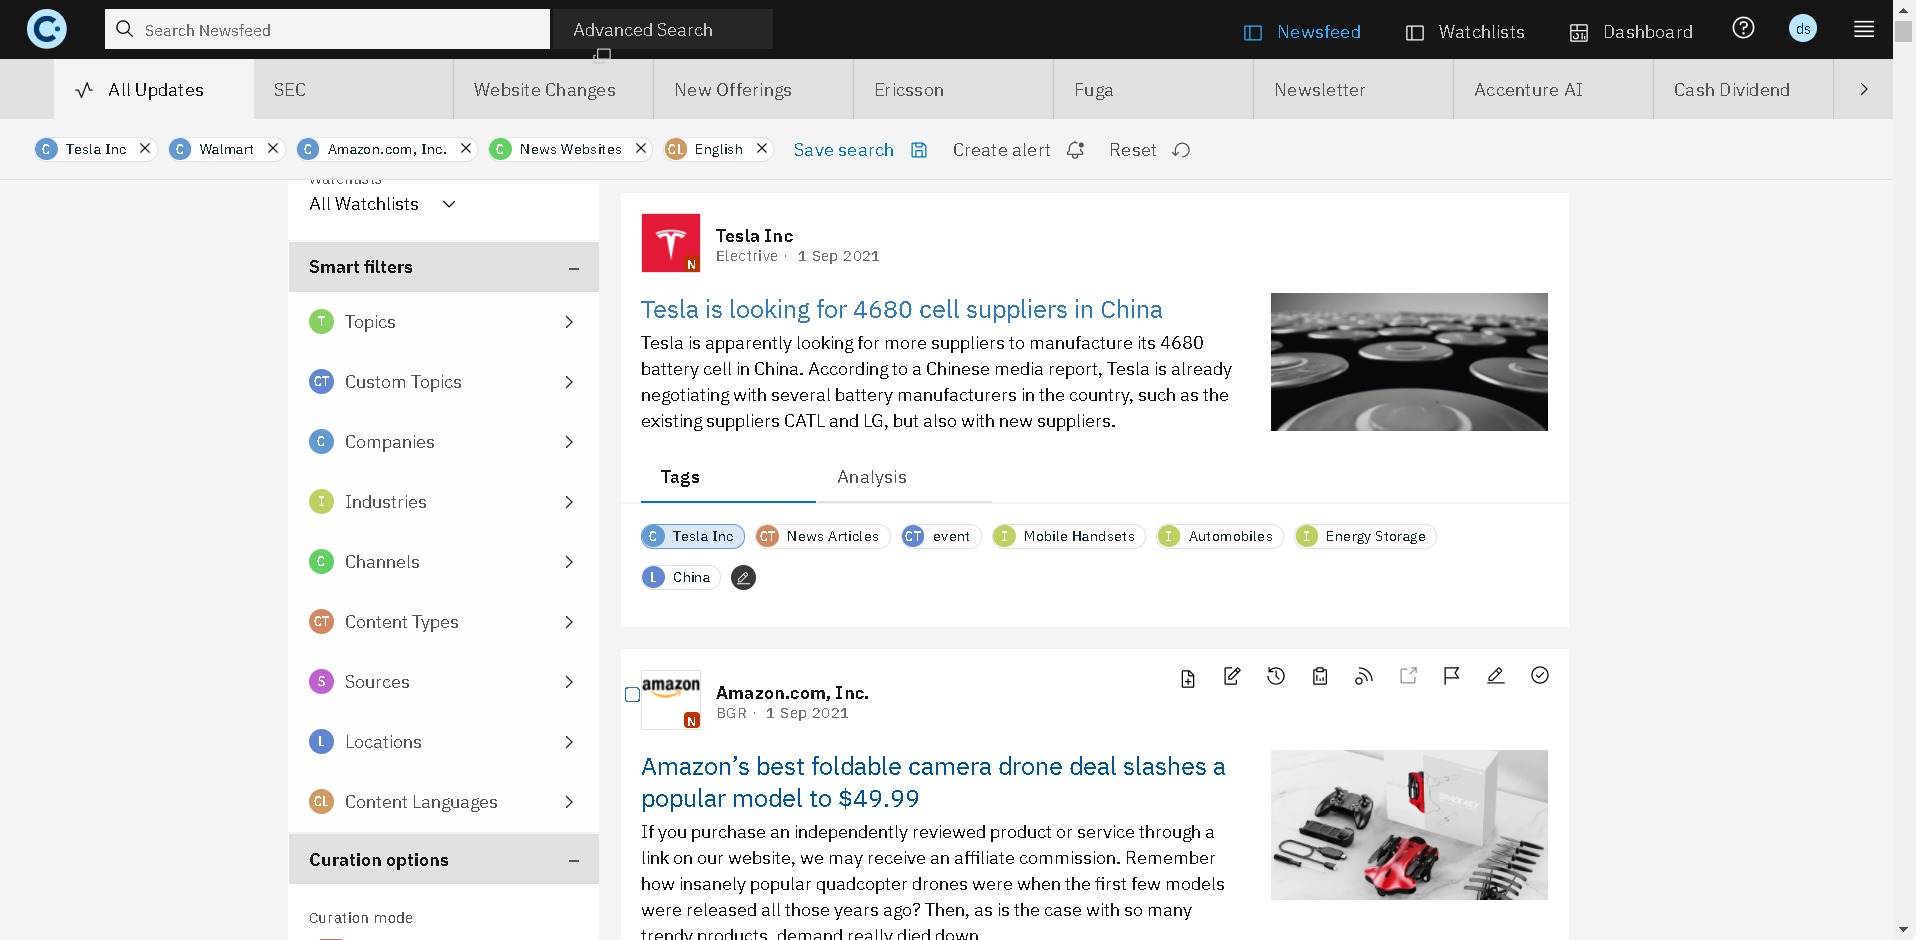Open the ds user avatar menu
Screen dimensions: 1920x940
coord(1802,29)
